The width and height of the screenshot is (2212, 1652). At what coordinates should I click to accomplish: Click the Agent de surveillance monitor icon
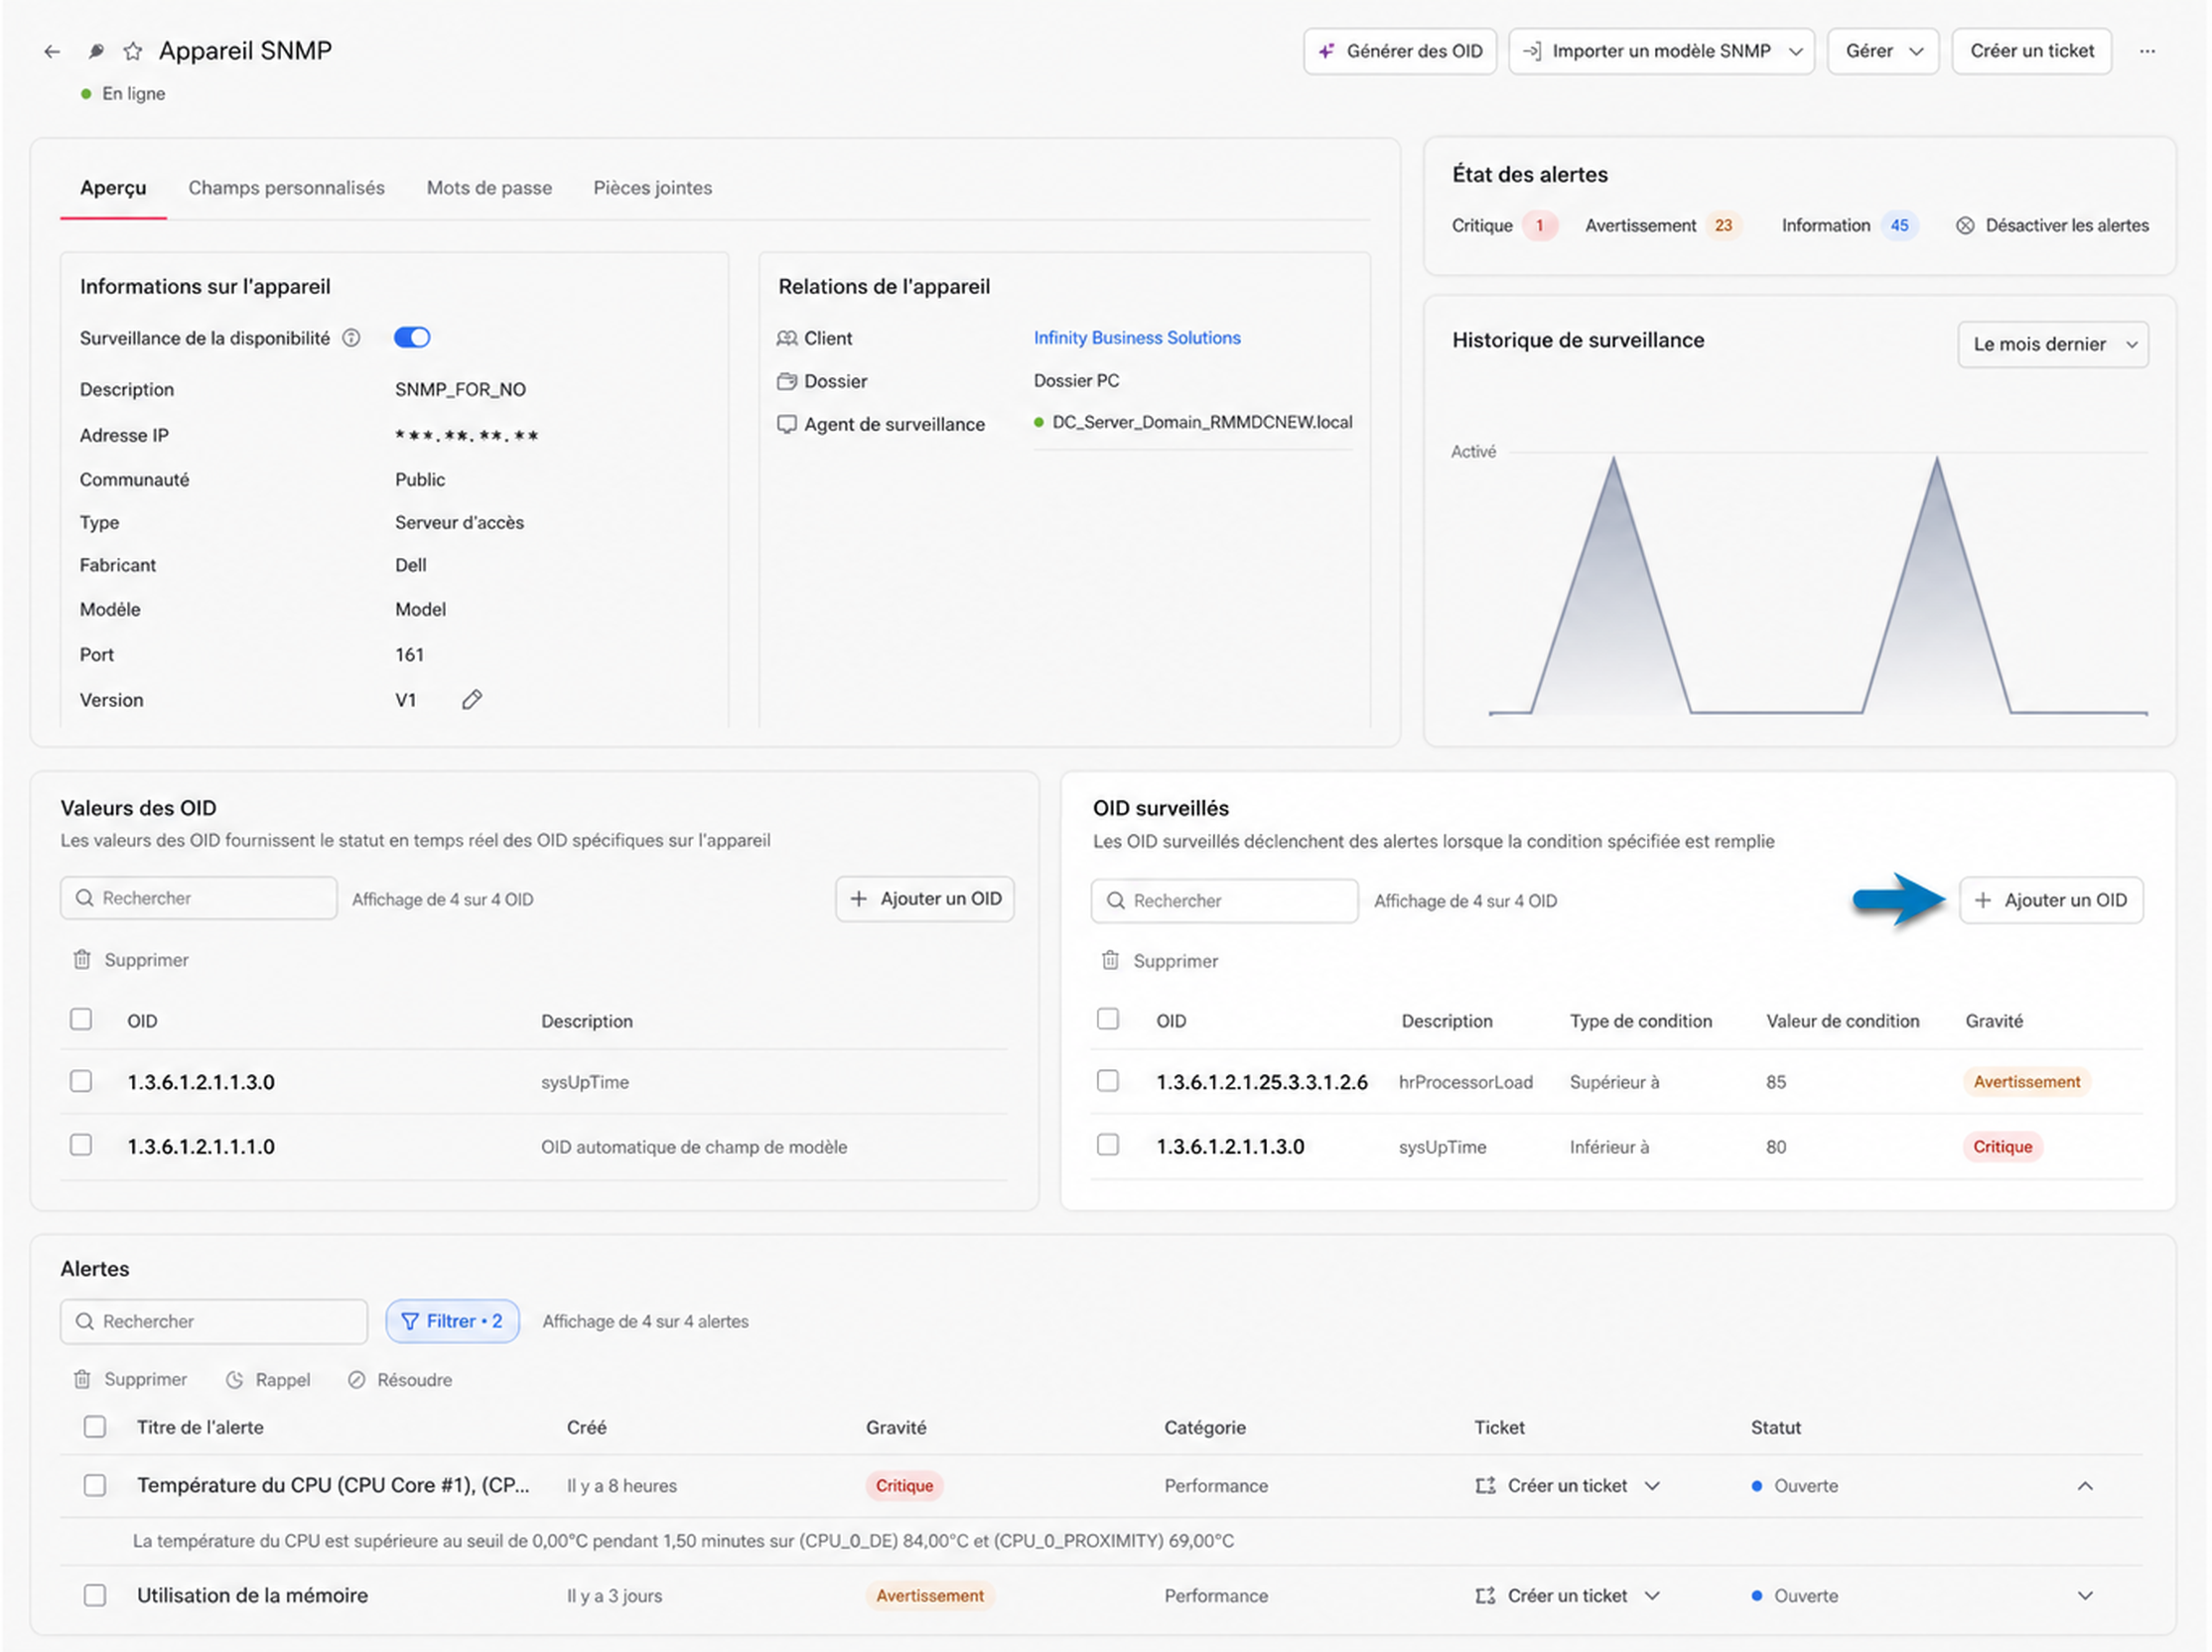787,425
